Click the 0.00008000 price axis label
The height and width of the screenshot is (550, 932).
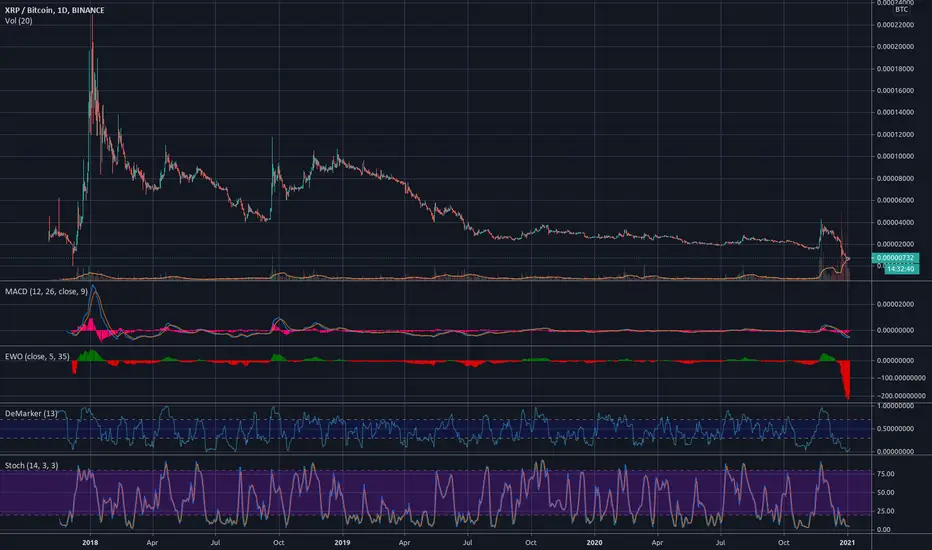coord(895,178)
